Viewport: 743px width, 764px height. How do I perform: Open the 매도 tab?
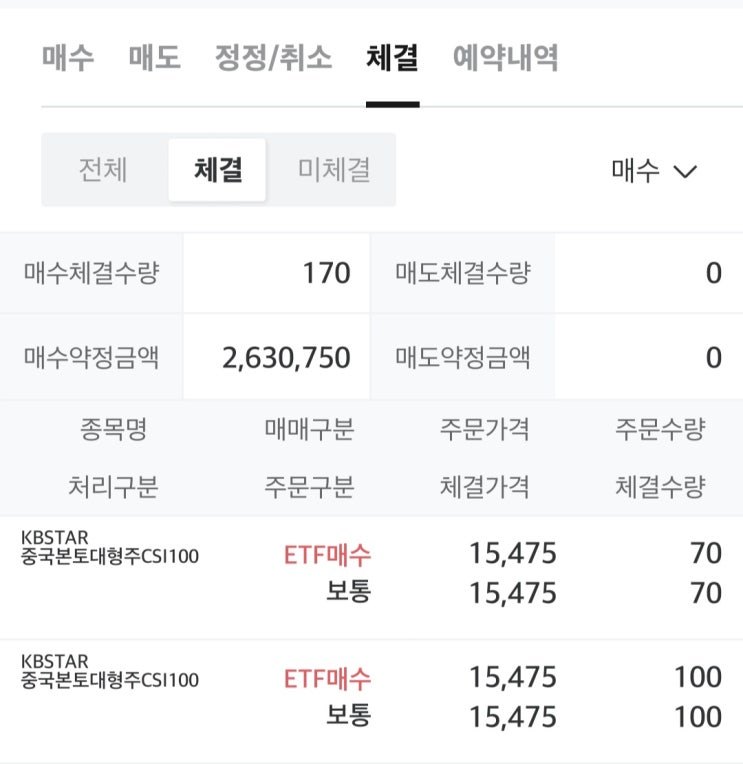point(154,57)
